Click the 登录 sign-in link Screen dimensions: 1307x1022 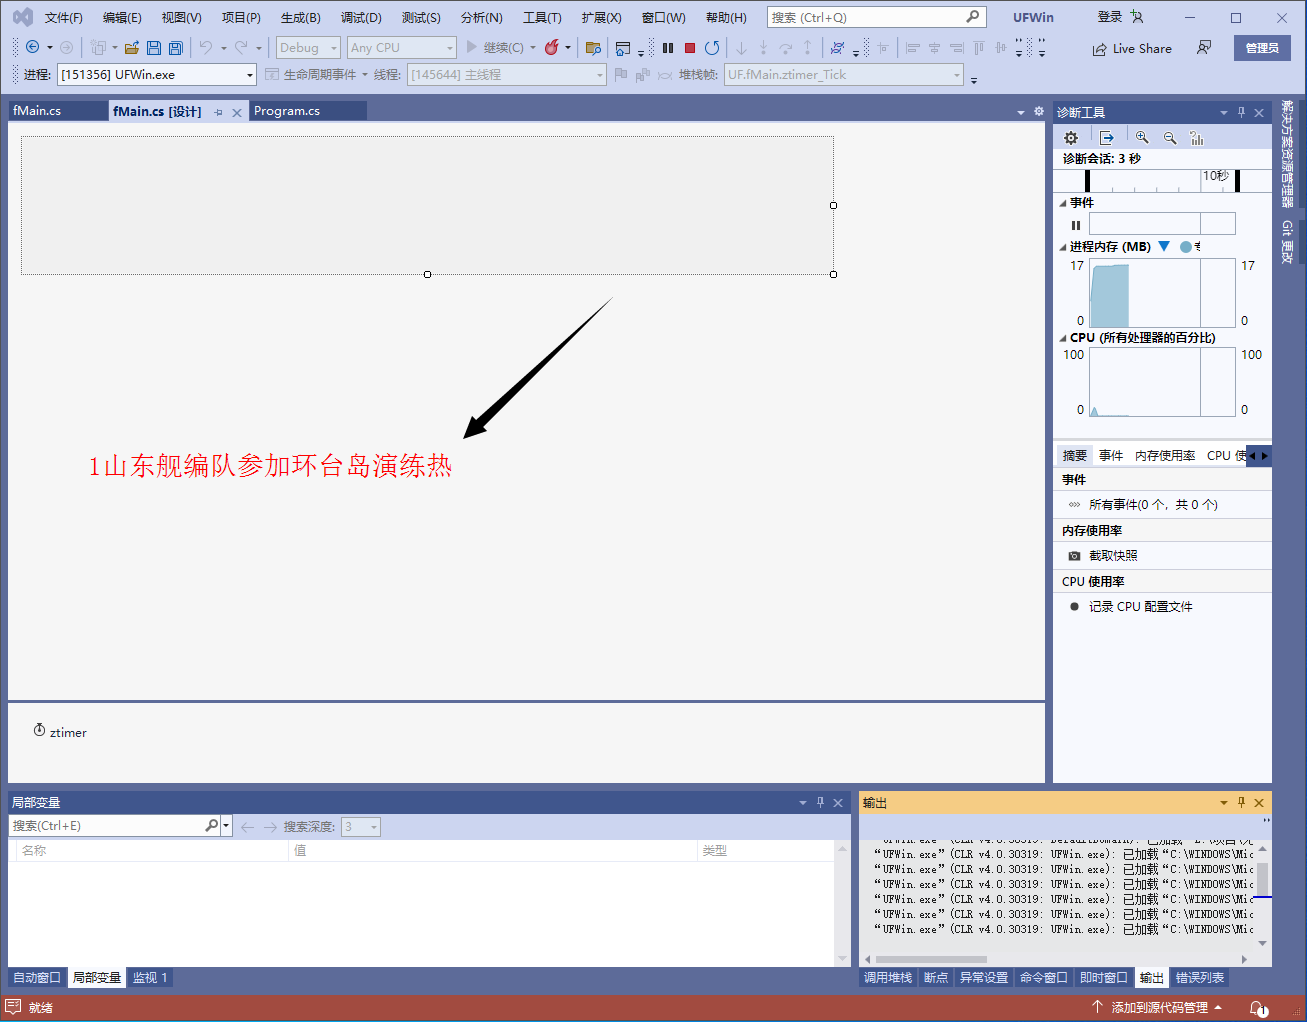pyautogui.click(x=1110, y=17)
